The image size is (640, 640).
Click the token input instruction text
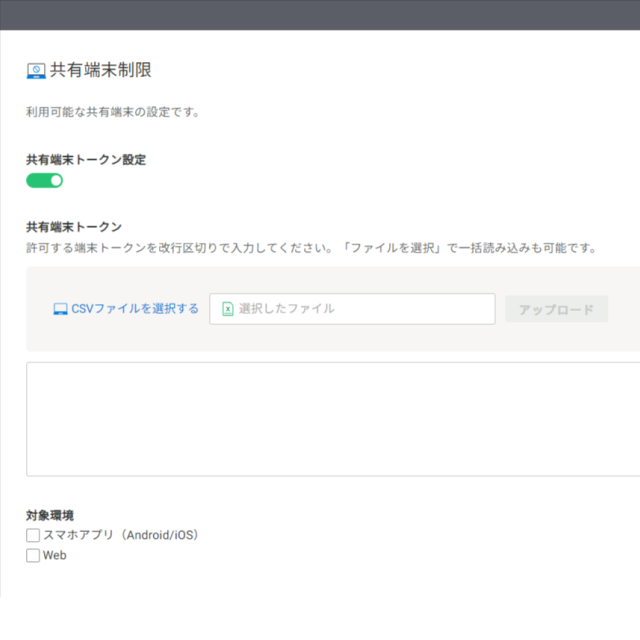coord(310,247)
